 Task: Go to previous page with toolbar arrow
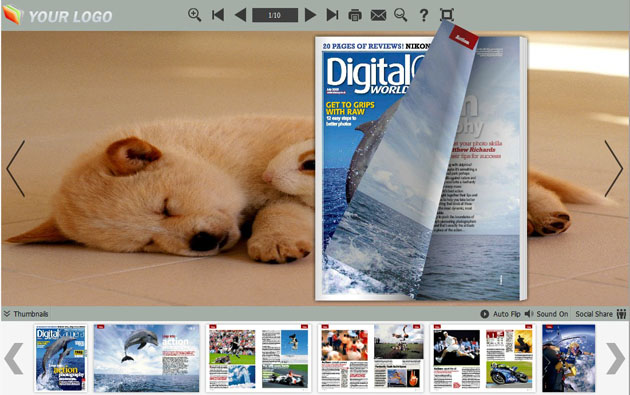coord(240,15)
